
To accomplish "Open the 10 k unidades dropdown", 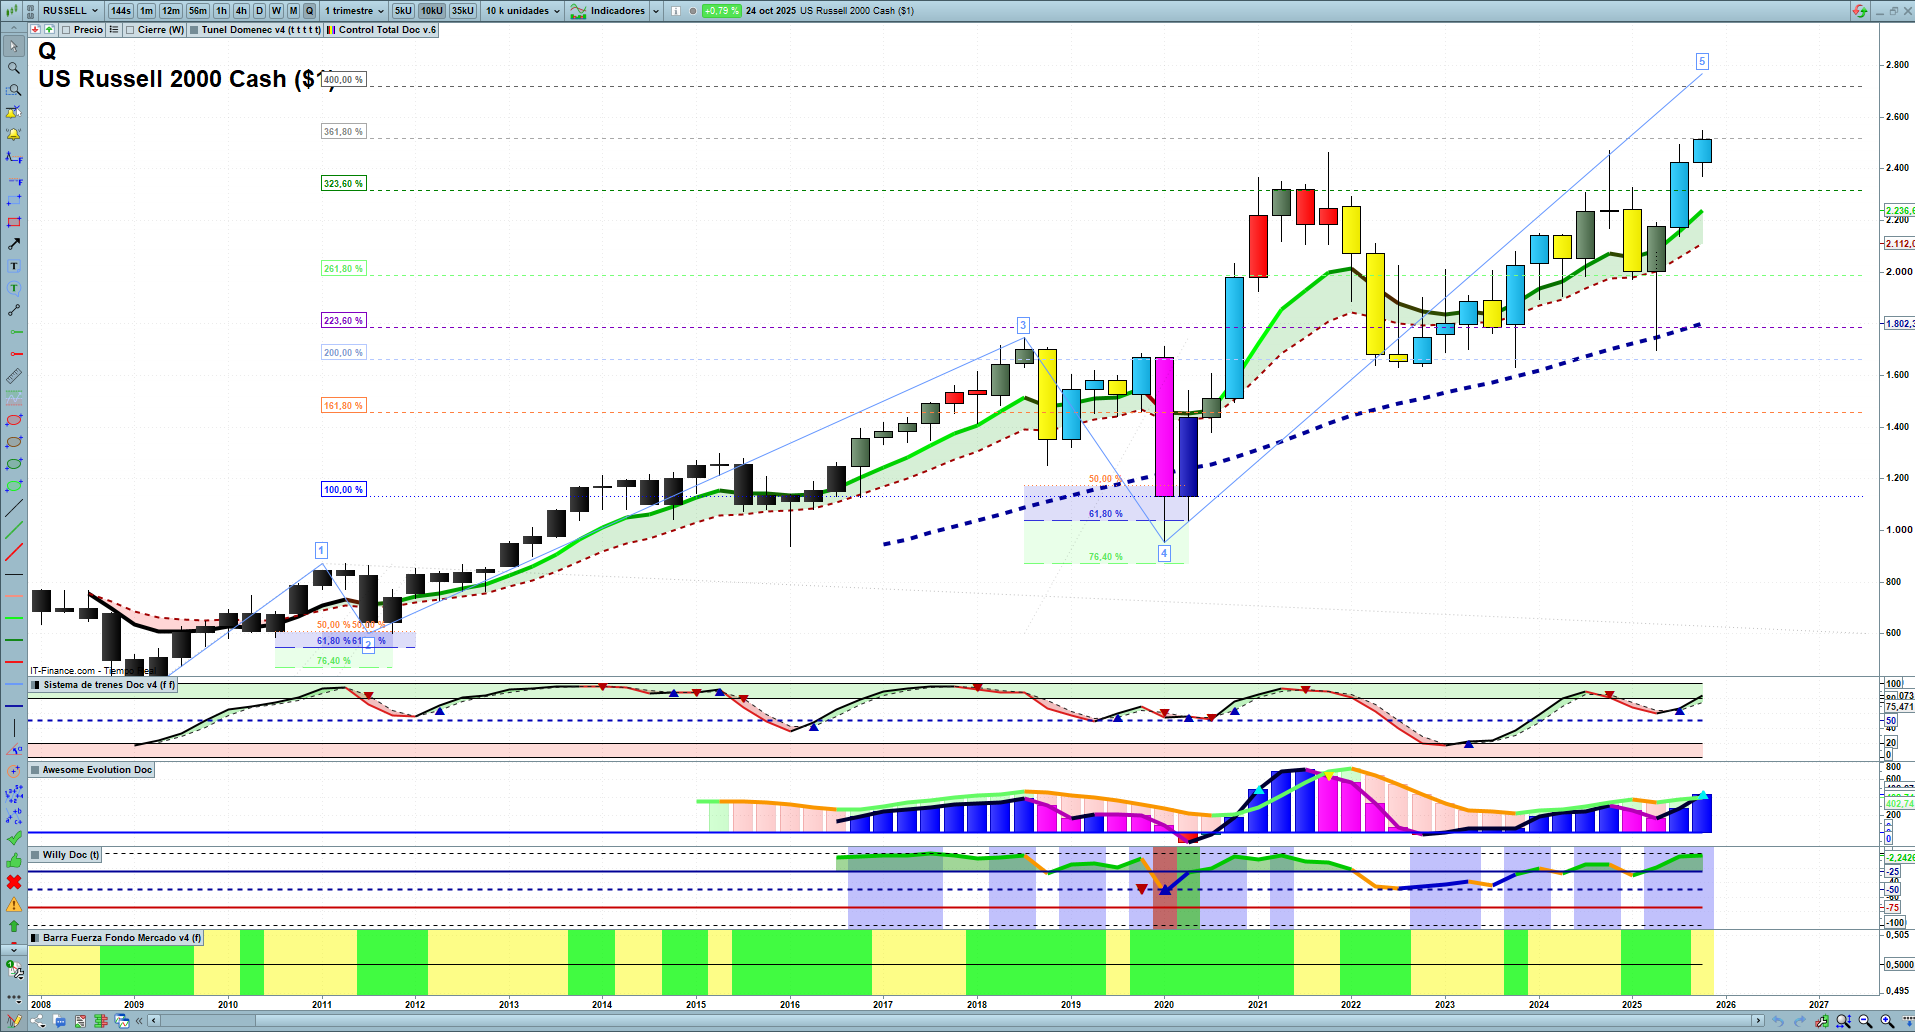I will (523, 11).
